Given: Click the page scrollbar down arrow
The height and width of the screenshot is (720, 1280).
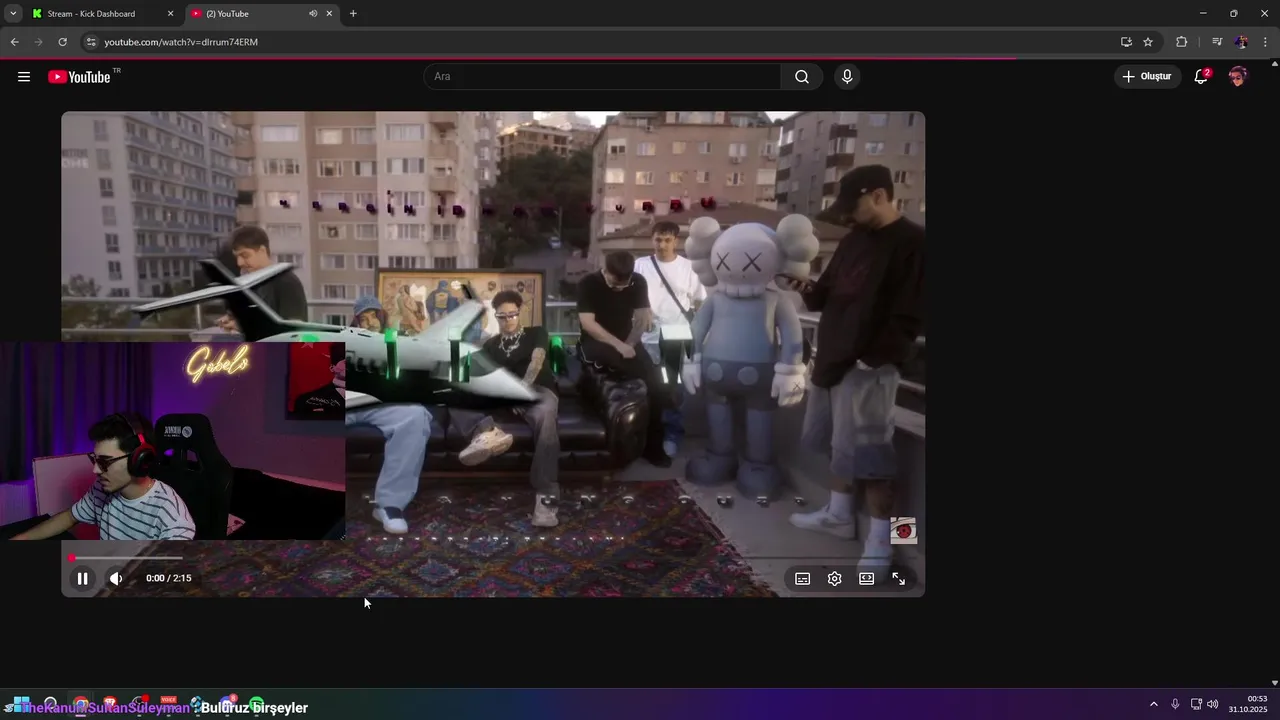Looking at the screenshot, I should [x=1274, y=683].
